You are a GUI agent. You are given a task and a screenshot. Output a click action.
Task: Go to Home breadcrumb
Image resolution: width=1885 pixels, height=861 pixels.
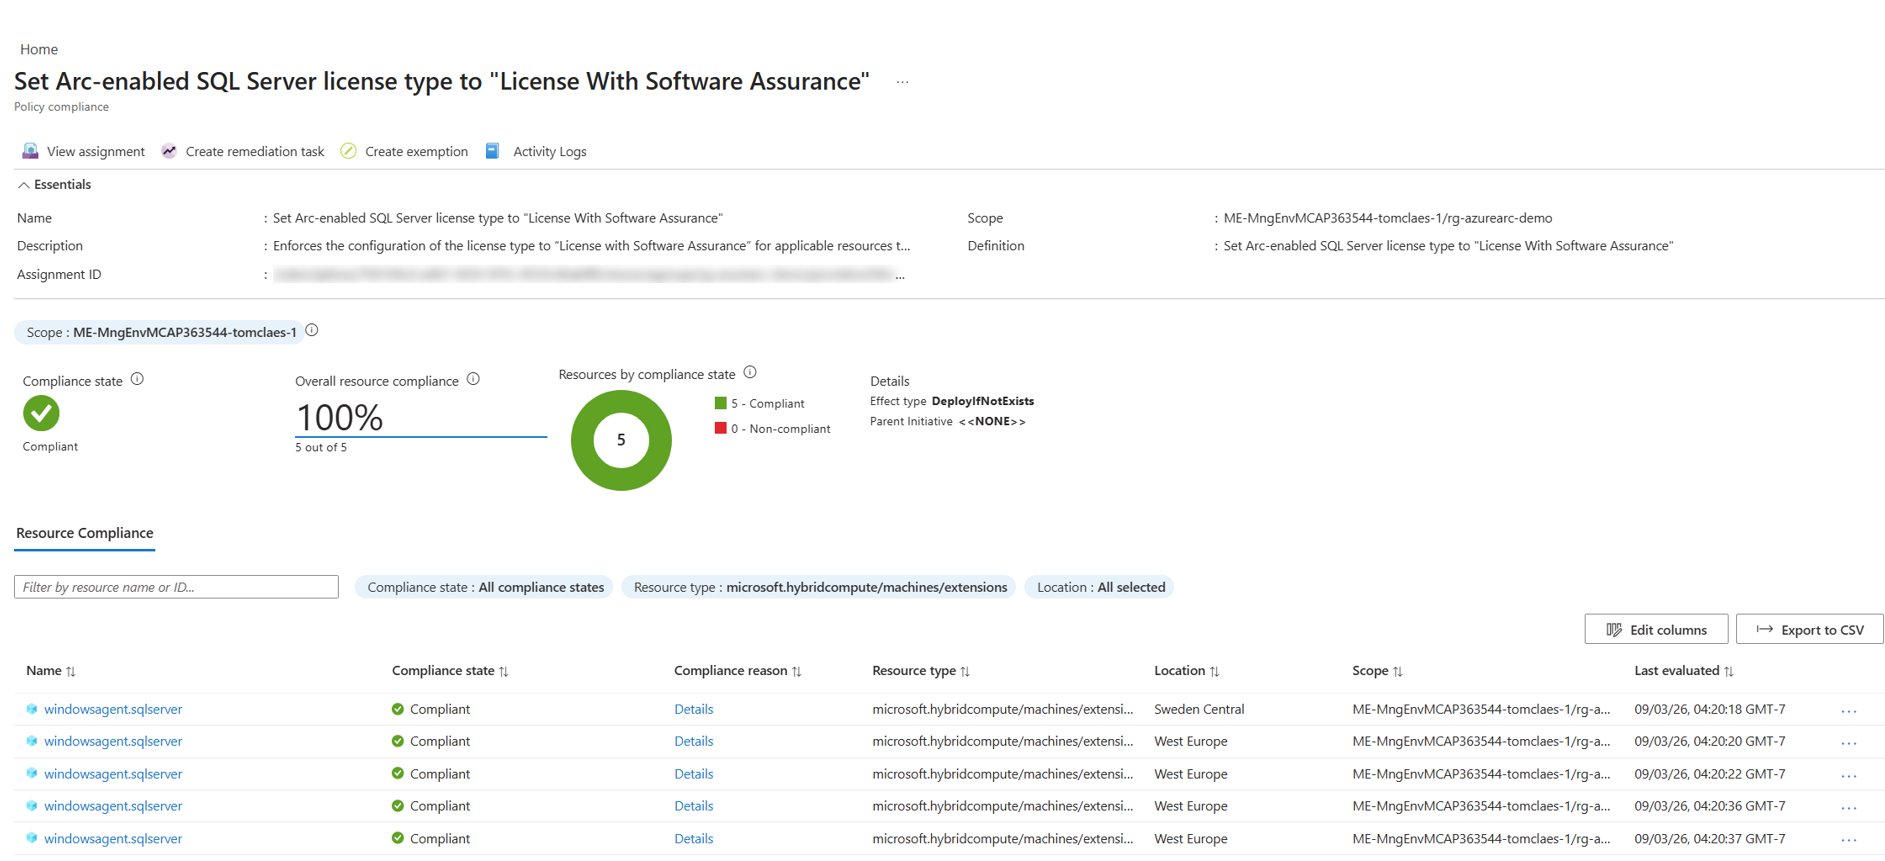pyautogui.click(x=39, y=49)
